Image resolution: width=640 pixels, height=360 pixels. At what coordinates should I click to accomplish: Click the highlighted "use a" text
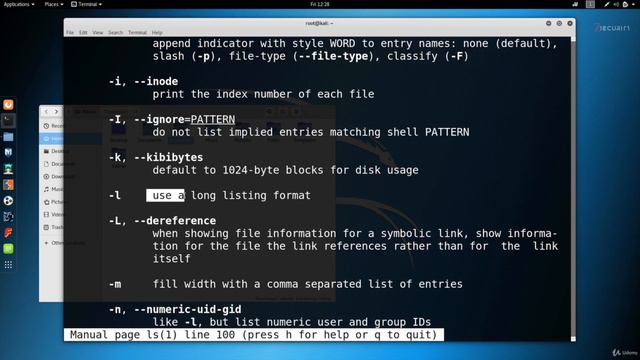coord(165,195)
